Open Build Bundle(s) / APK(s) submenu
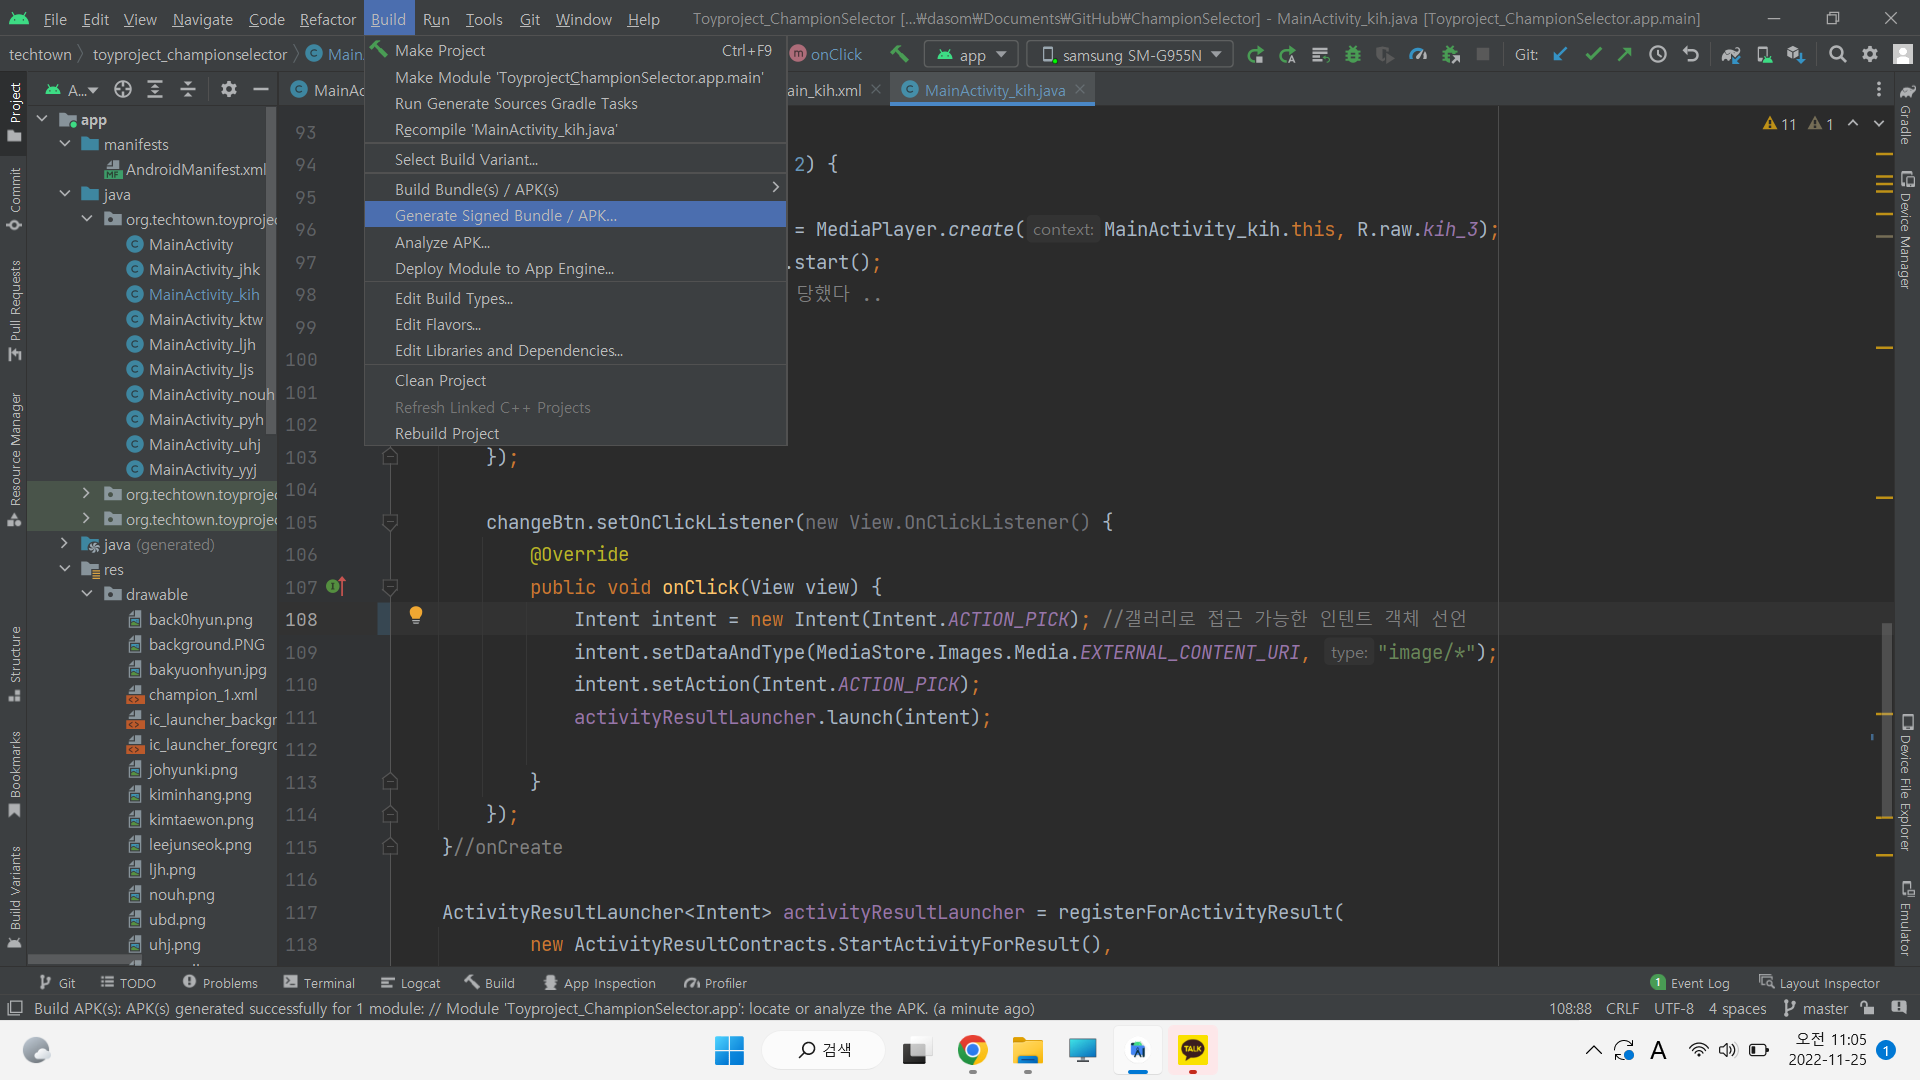Screen dimensions: 1920x1080 point(575,189)
